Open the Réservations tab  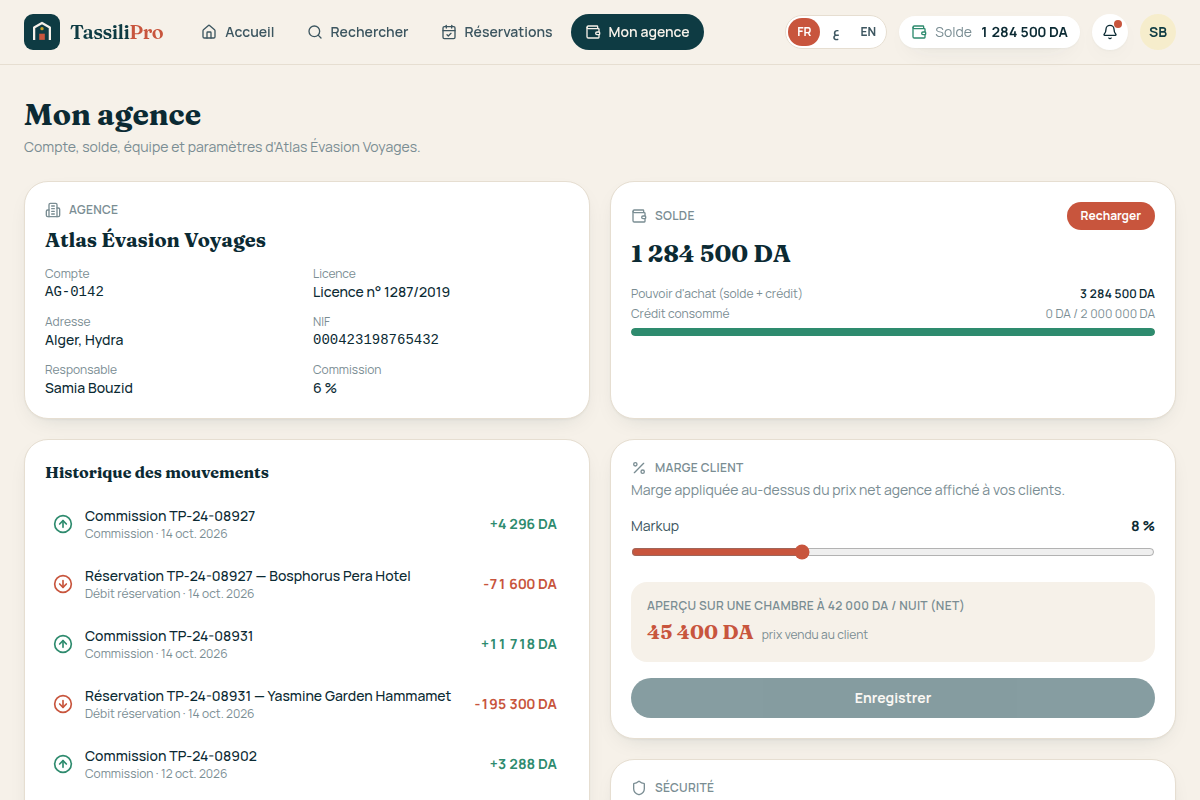[x=497, y=32]
